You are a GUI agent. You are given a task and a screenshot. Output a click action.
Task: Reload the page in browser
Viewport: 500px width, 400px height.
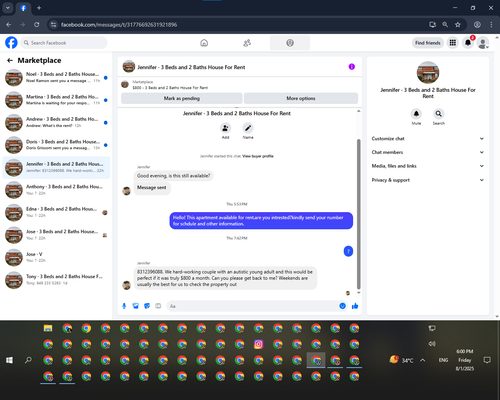click(x=37, y=25)
